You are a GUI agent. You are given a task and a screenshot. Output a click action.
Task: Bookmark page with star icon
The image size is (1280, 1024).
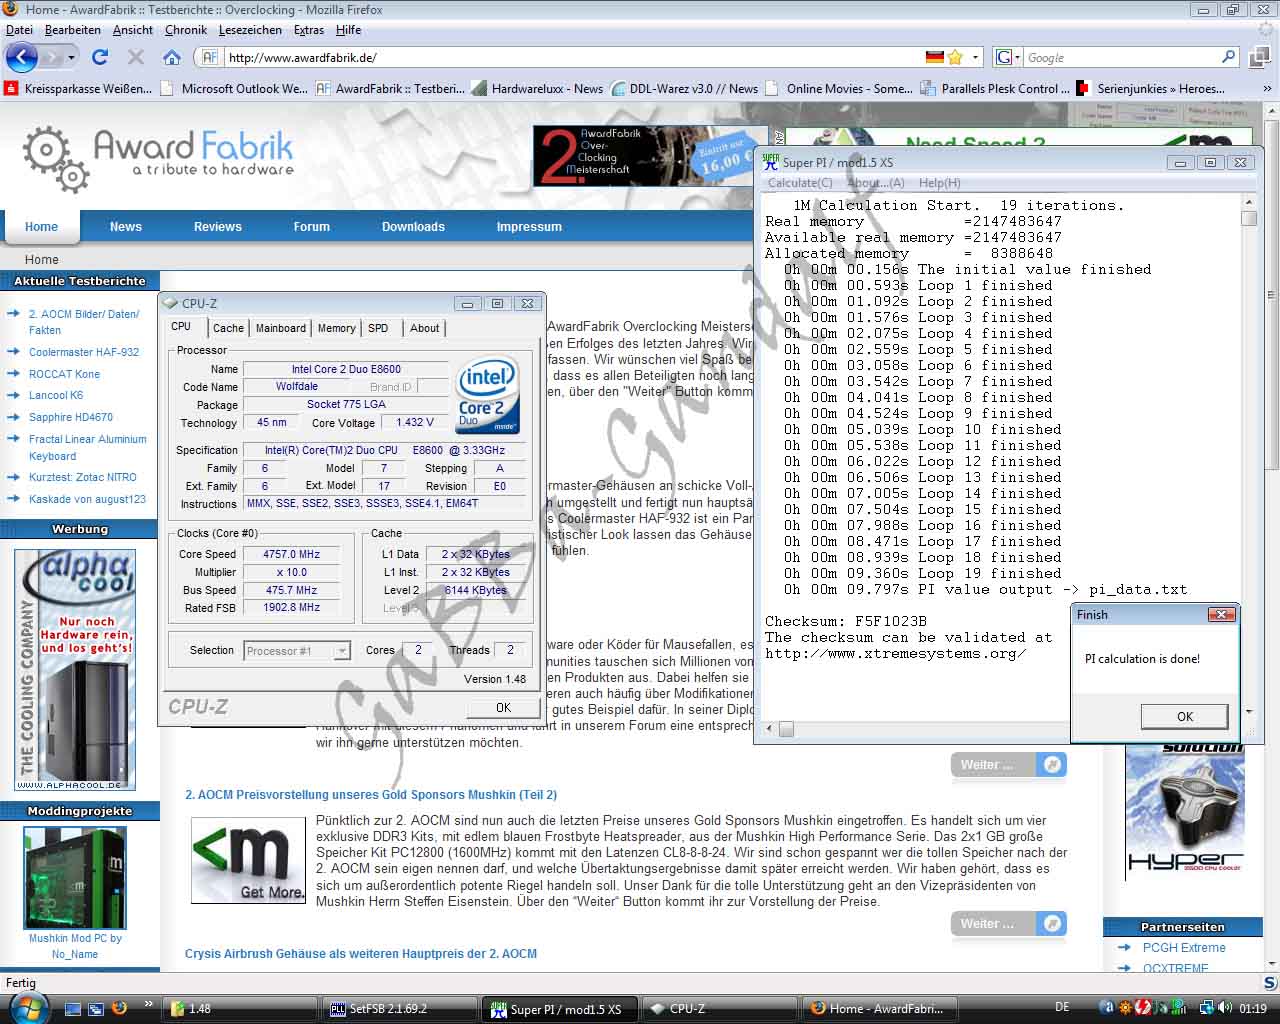click(x=955, y=57)
